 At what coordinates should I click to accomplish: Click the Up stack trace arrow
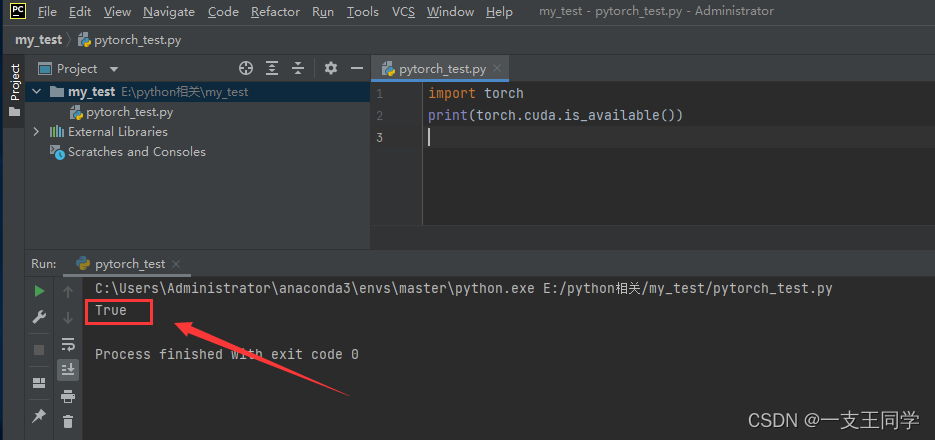pyautogui.click(x=68, y=292)
